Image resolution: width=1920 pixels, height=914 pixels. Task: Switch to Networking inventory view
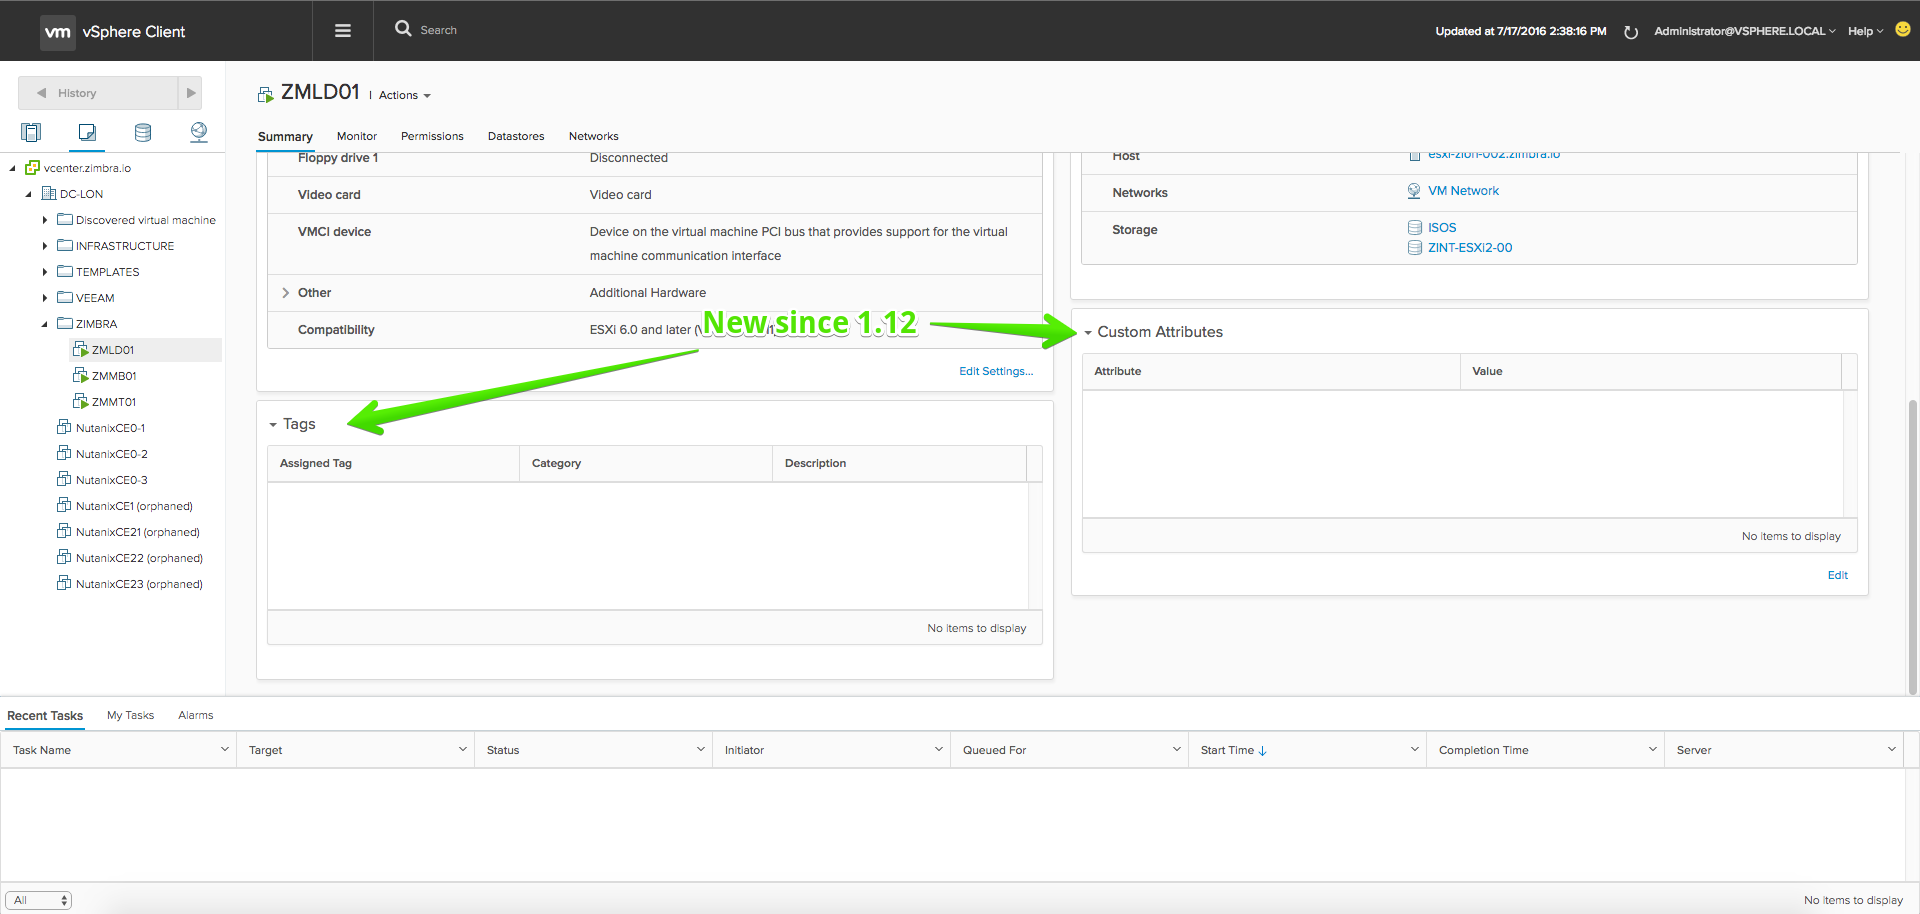click(199, 132)
